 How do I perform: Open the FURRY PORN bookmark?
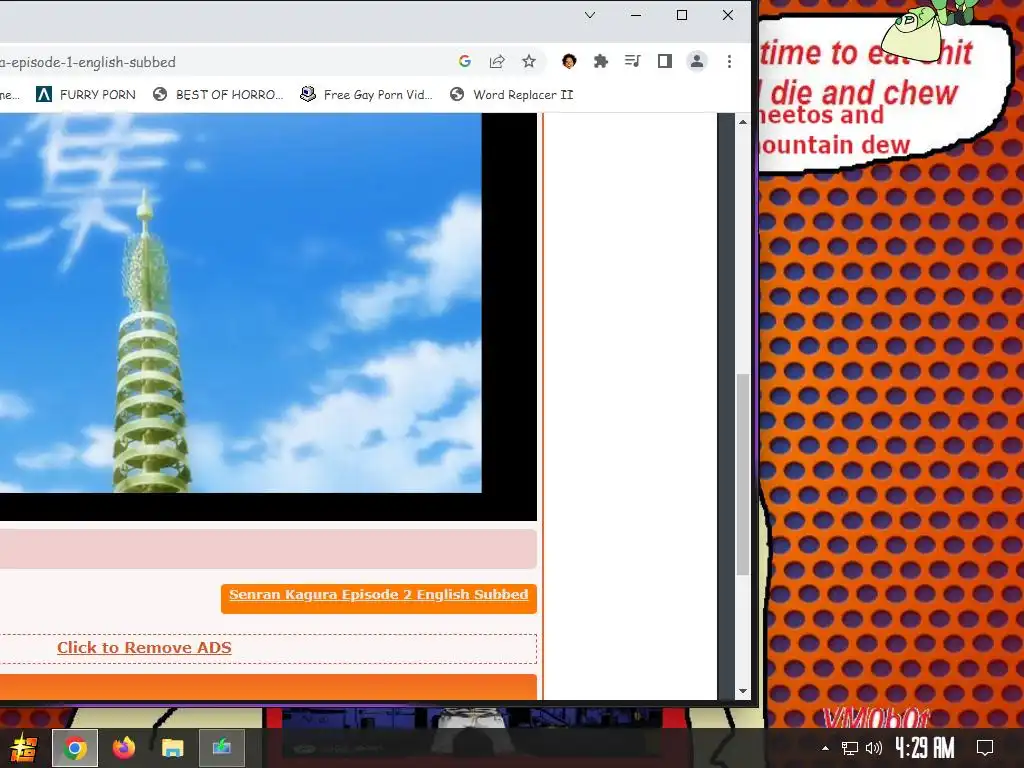point(86,95)
